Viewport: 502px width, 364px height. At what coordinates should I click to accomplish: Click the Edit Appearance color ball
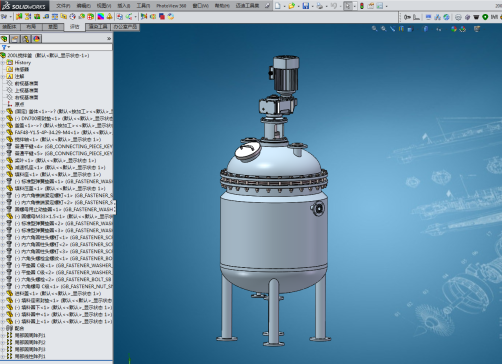[x=454, y=29]
